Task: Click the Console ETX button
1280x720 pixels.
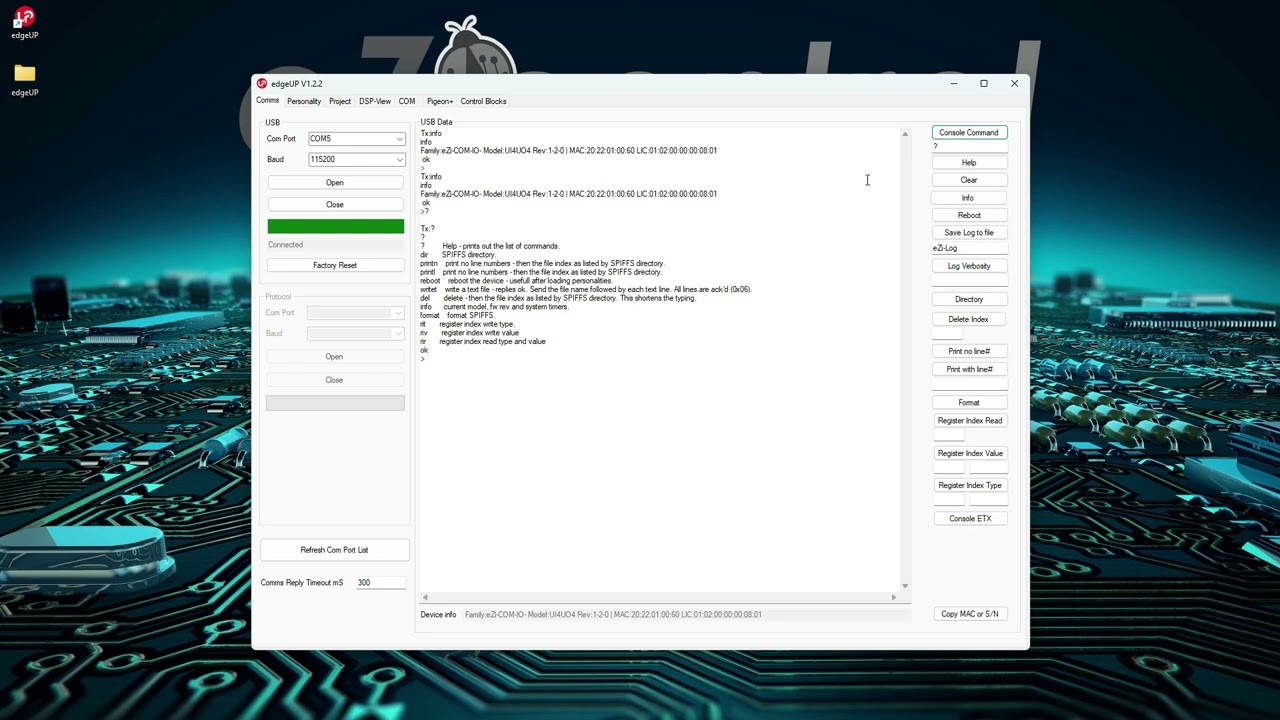Action: 970,518
